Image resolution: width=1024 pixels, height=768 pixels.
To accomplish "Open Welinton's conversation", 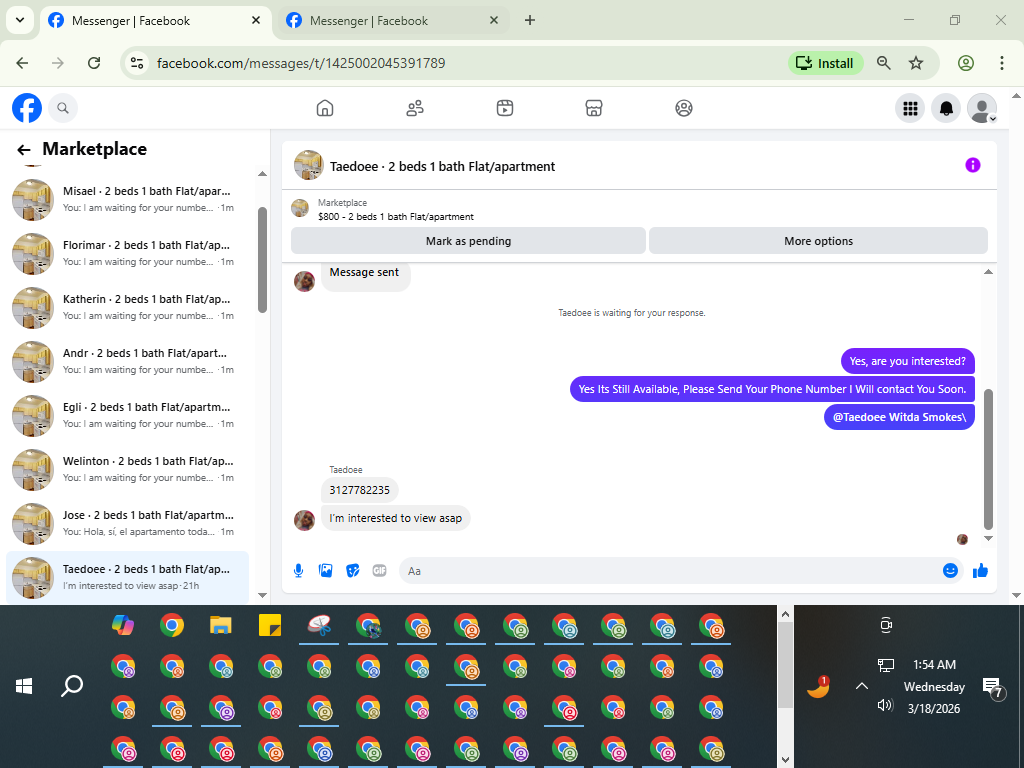I will (127, 470).
